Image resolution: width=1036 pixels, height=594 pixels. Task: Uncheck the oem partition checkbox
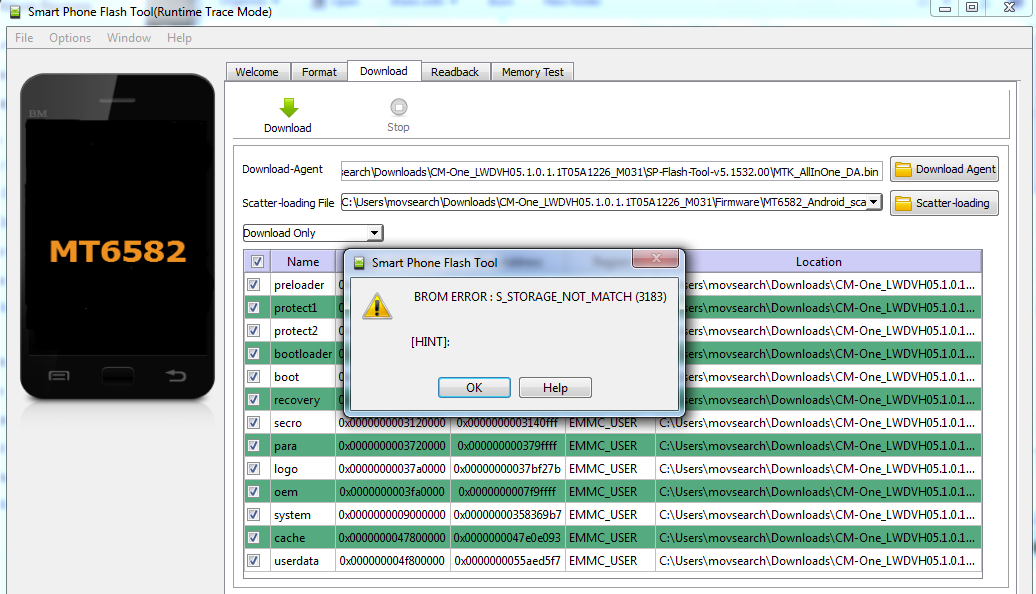coord(253,492)
